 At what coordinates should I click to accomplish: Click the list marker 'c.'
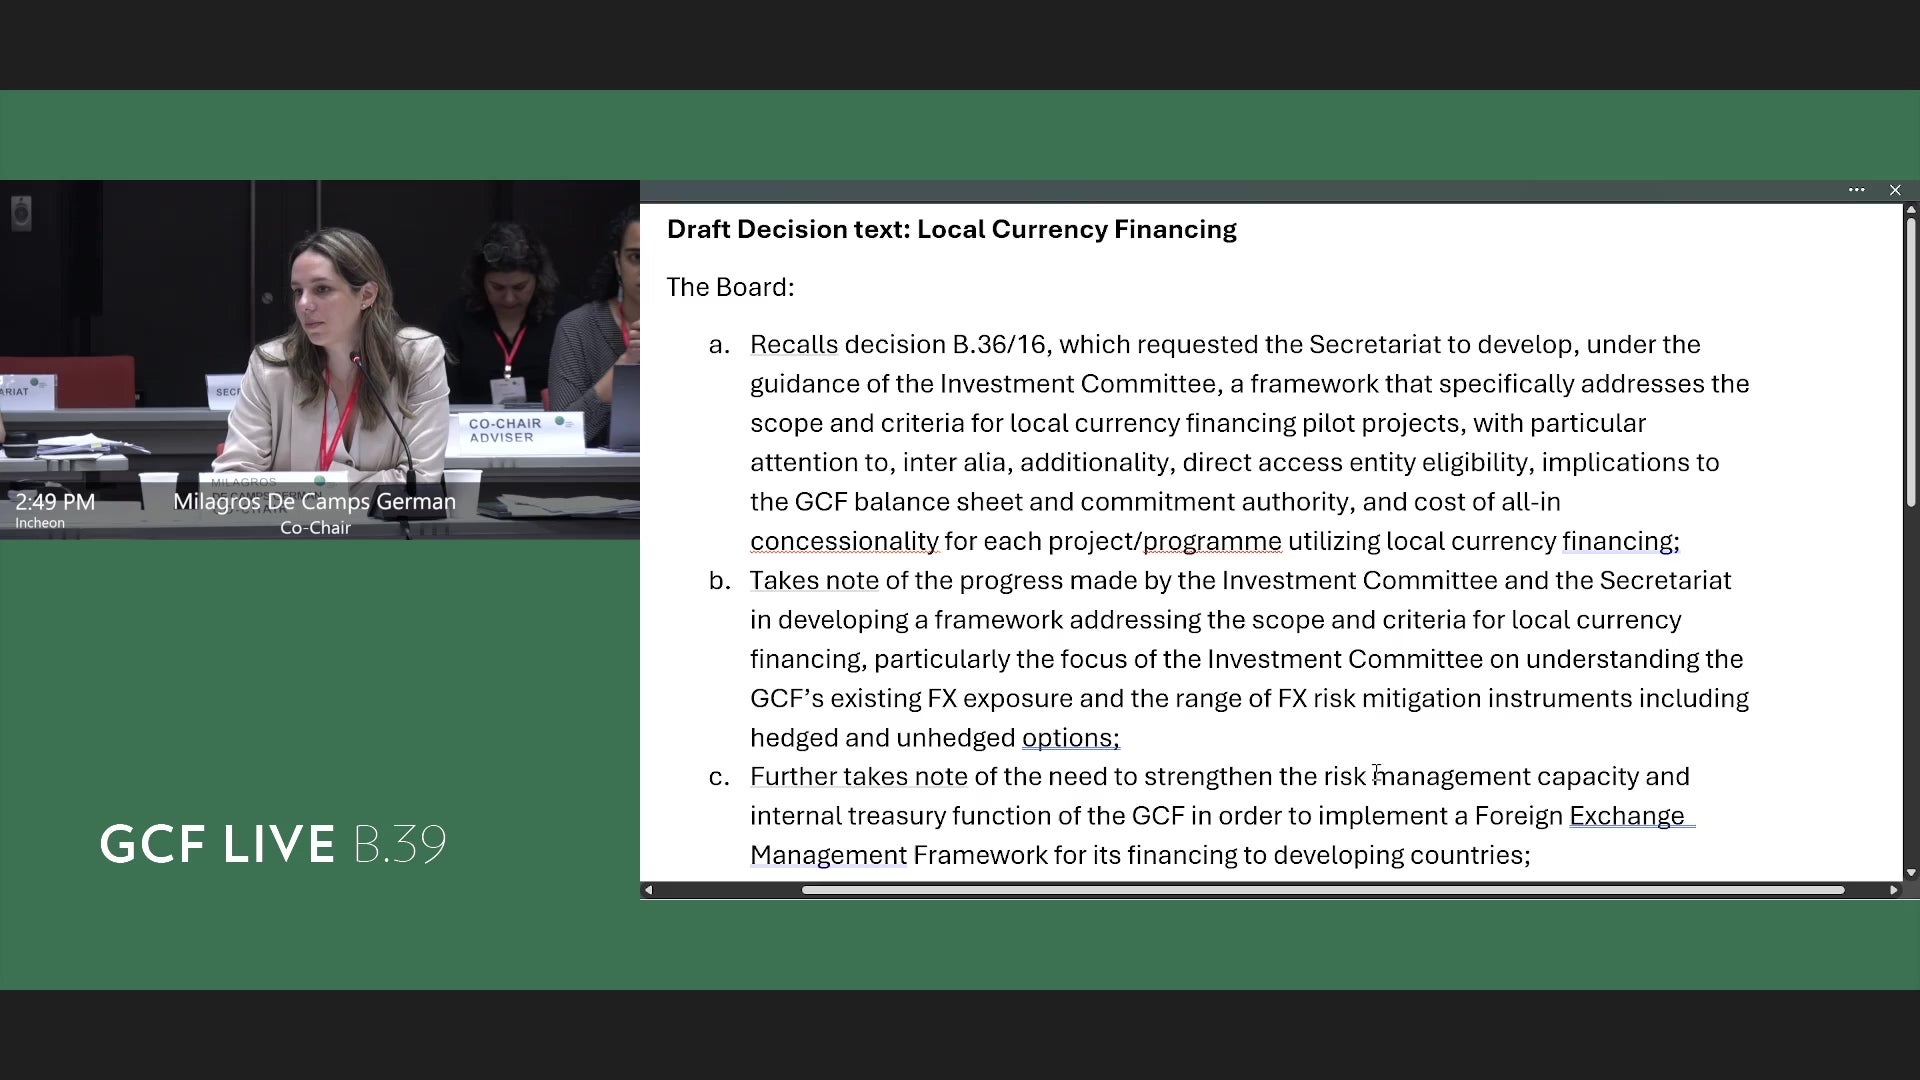[x=720, y=776]
